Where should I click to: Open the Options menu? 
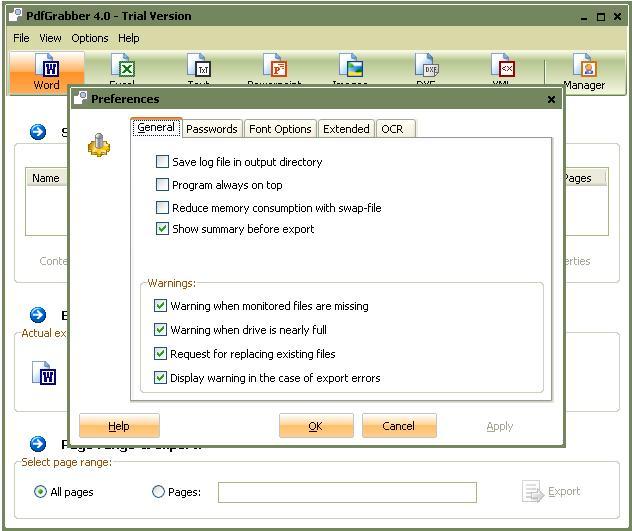pos(90,38)
